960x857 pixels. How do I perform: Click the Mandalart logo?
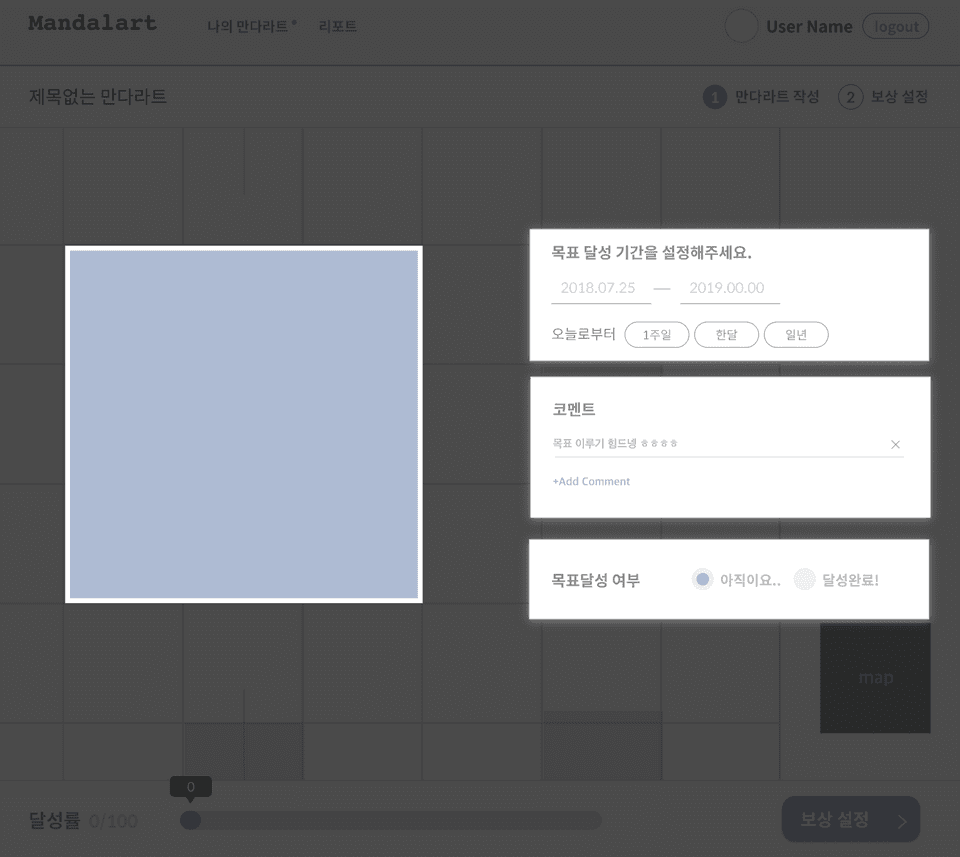click(92, 23)
